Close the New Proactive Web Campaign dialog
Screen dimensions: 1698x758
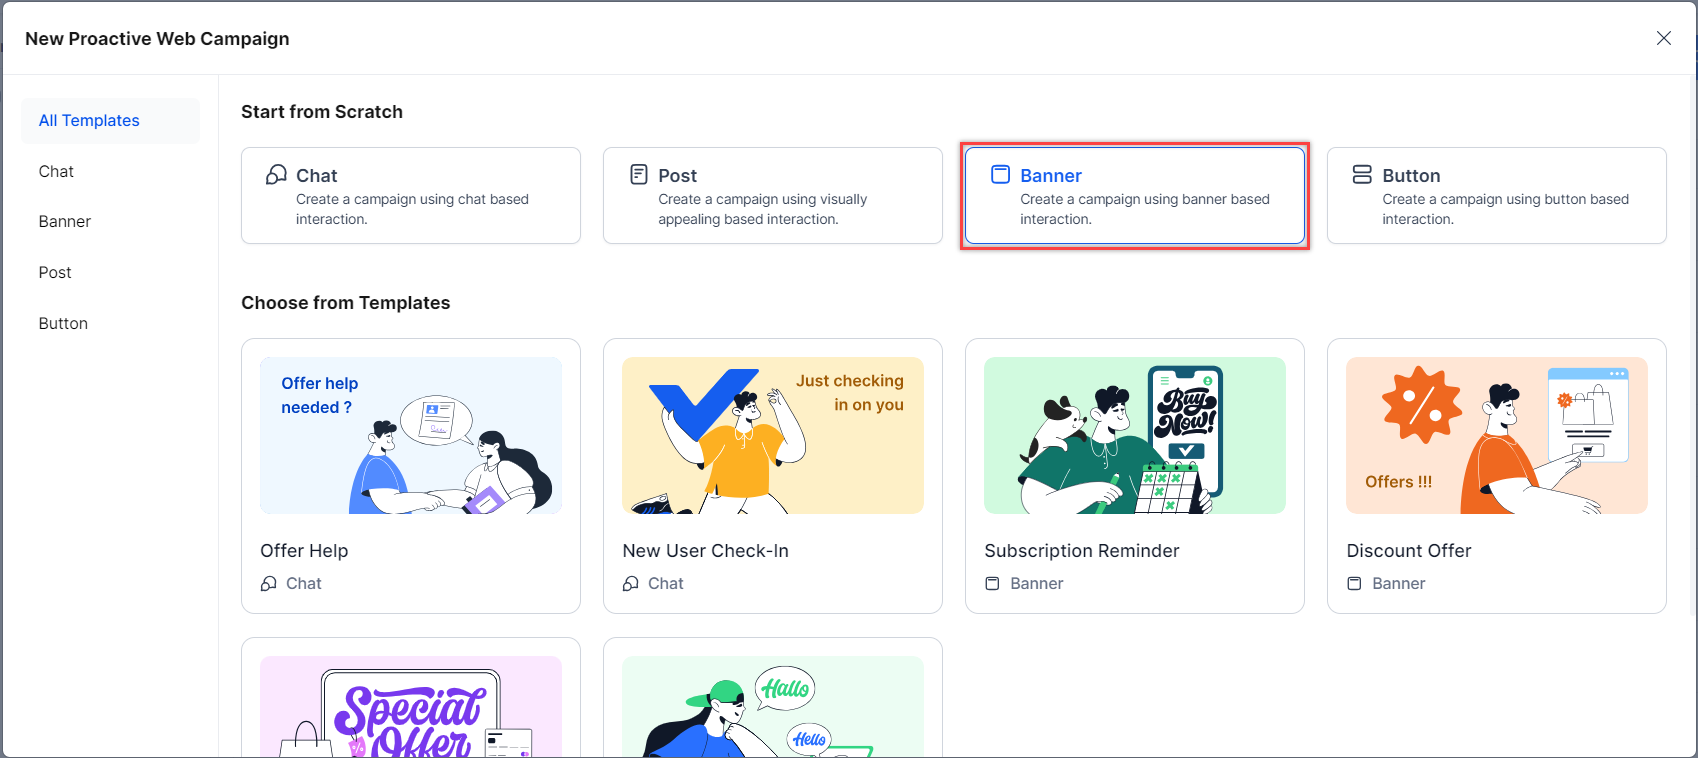coord(1664,38)
